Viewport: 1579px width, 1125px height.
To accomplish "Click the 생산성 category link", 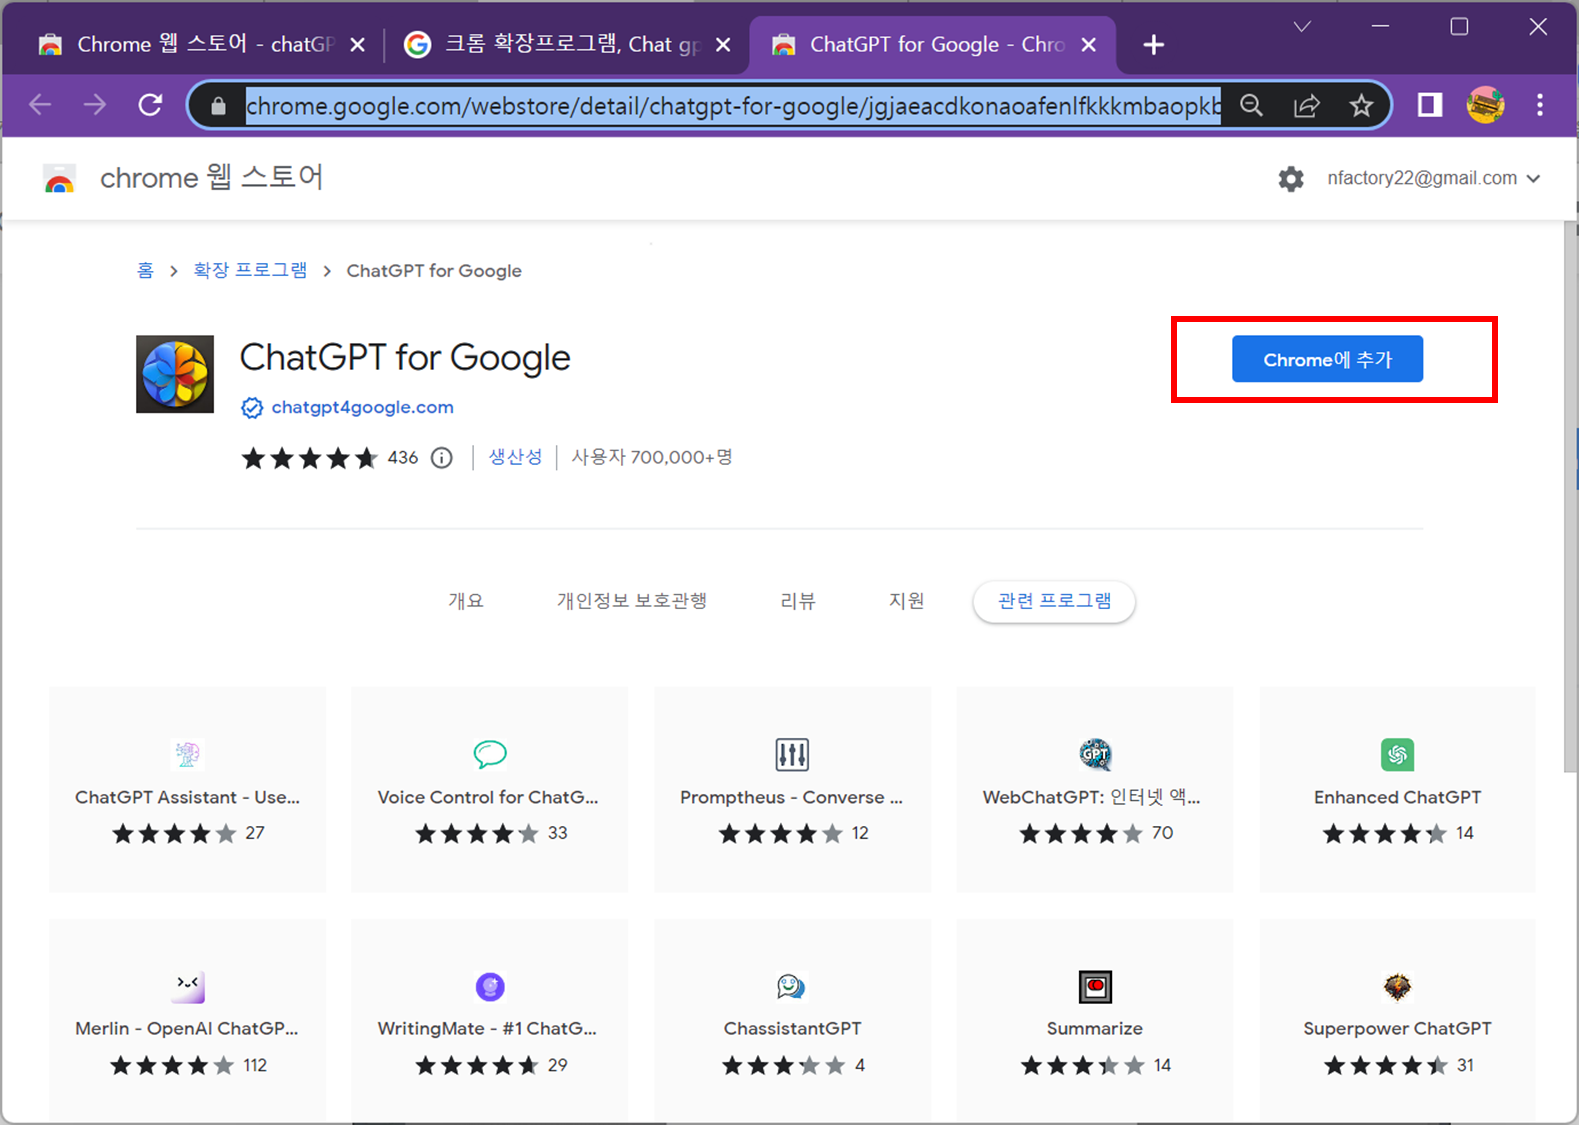I will (x=515, y=457).
